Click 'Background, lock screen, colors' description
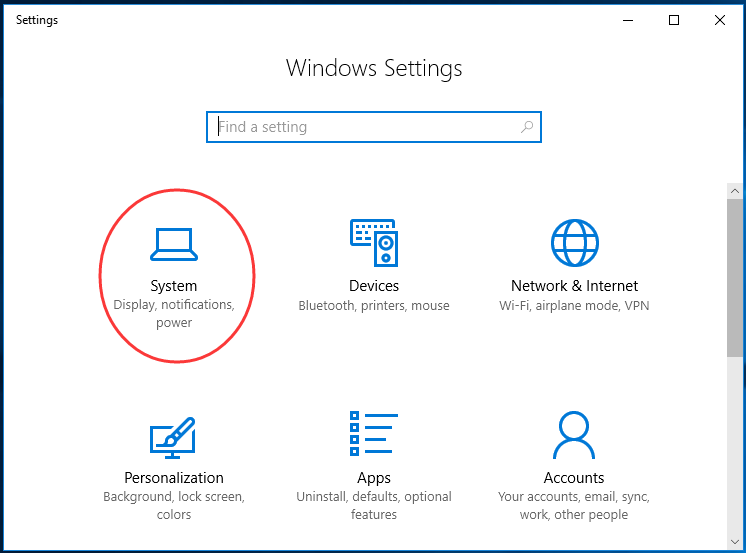 coord(174,505)
